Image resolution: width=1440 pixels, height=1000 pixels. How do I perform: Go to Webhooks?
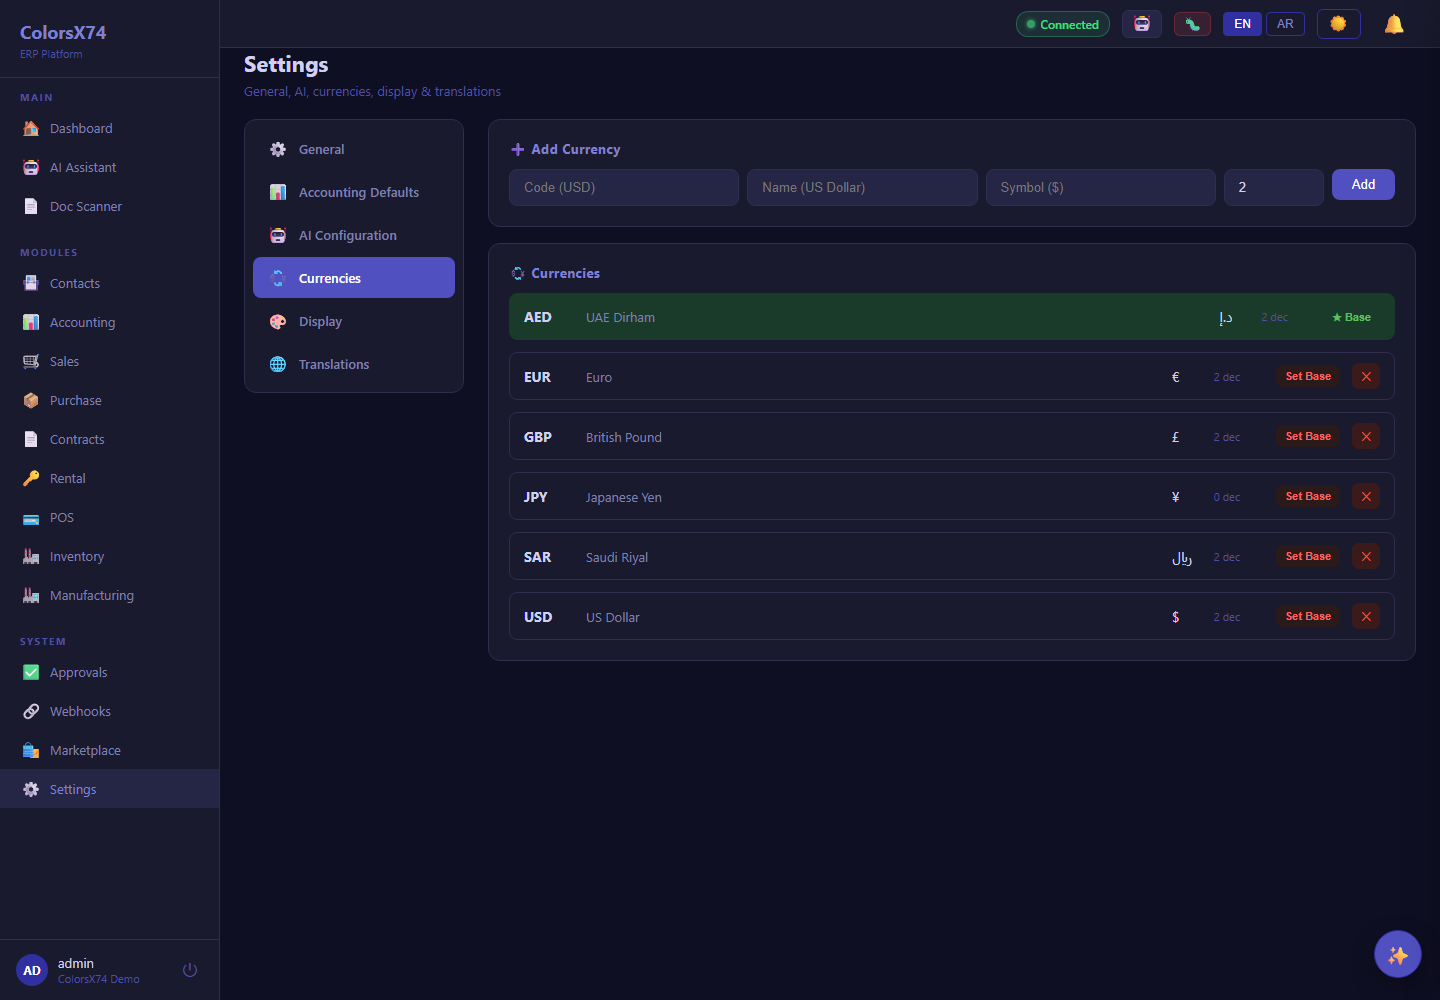(x=109, y=711)
